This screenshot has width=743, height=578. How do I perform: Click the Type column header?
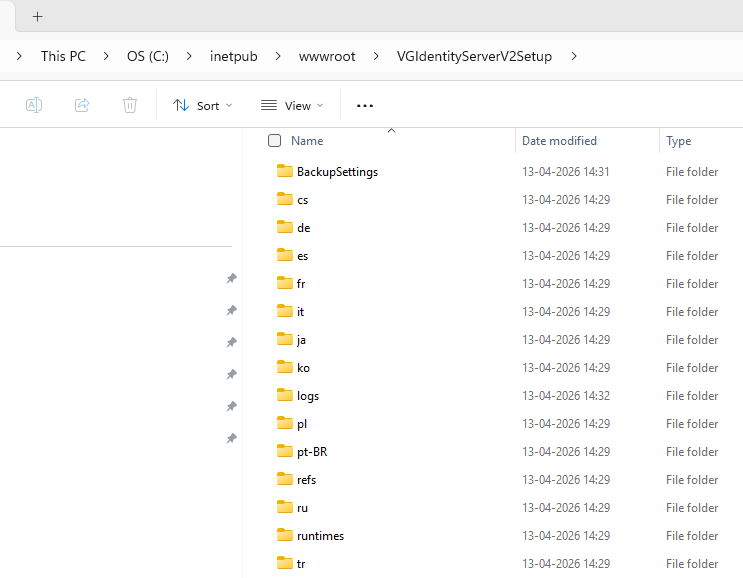click(679, 141)
